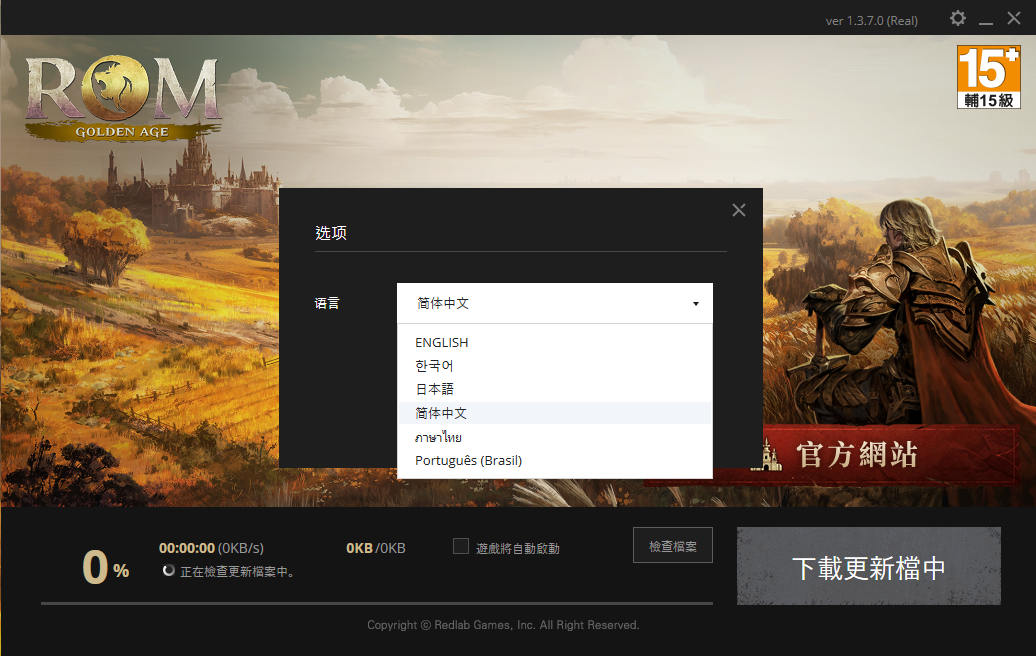Click the castle icon on website banner
Screen dimensions: 1036x656
click(770, 455)
